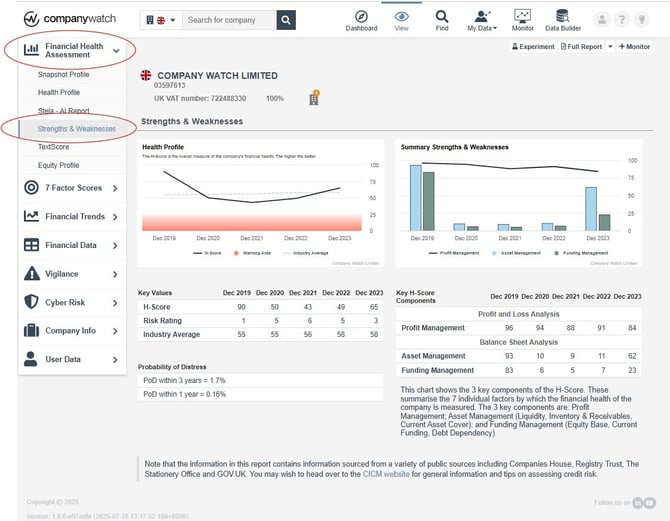Click the help question mark icon
This screenshot has width=670, height=521.
[622, 19]
